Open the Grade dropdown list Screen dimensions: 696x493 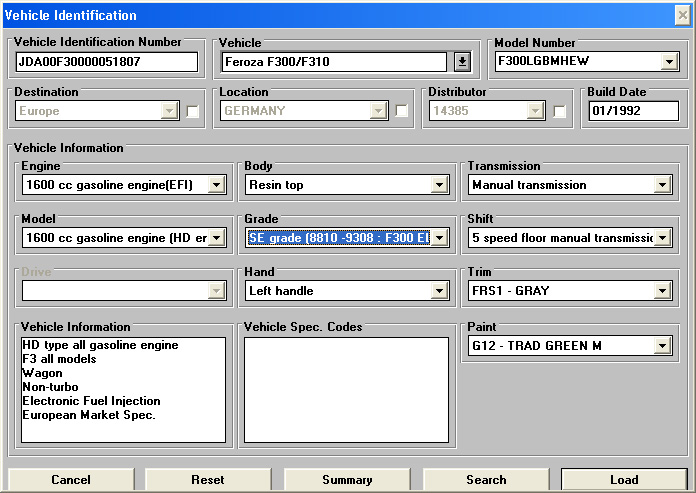(439, 238)
